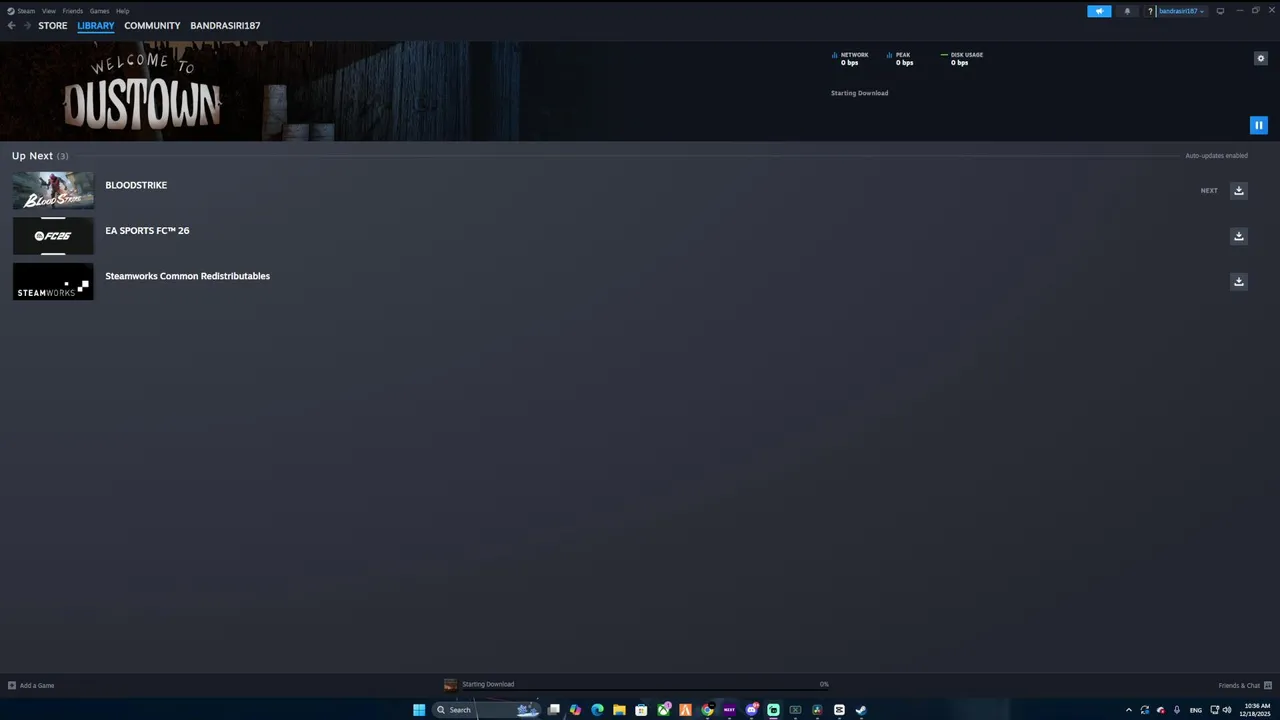Open Microsoft Edge from taskbar
The width and height of the screenshot is (1280, 720).
pos(597,710)
